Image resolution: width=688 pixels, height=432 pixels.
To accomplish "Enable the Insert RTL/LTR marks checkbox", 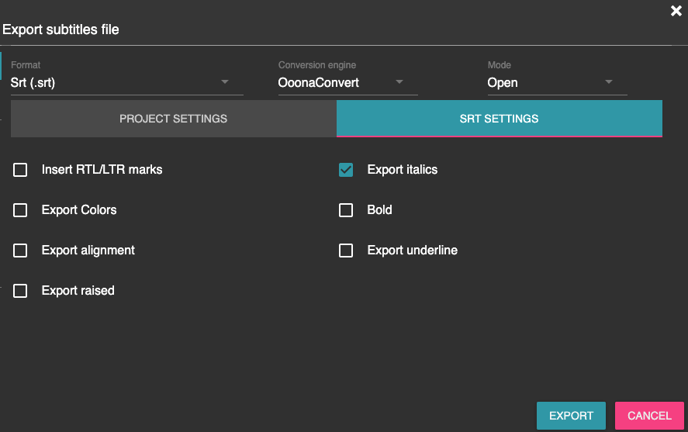I will [x=20, y=170].
